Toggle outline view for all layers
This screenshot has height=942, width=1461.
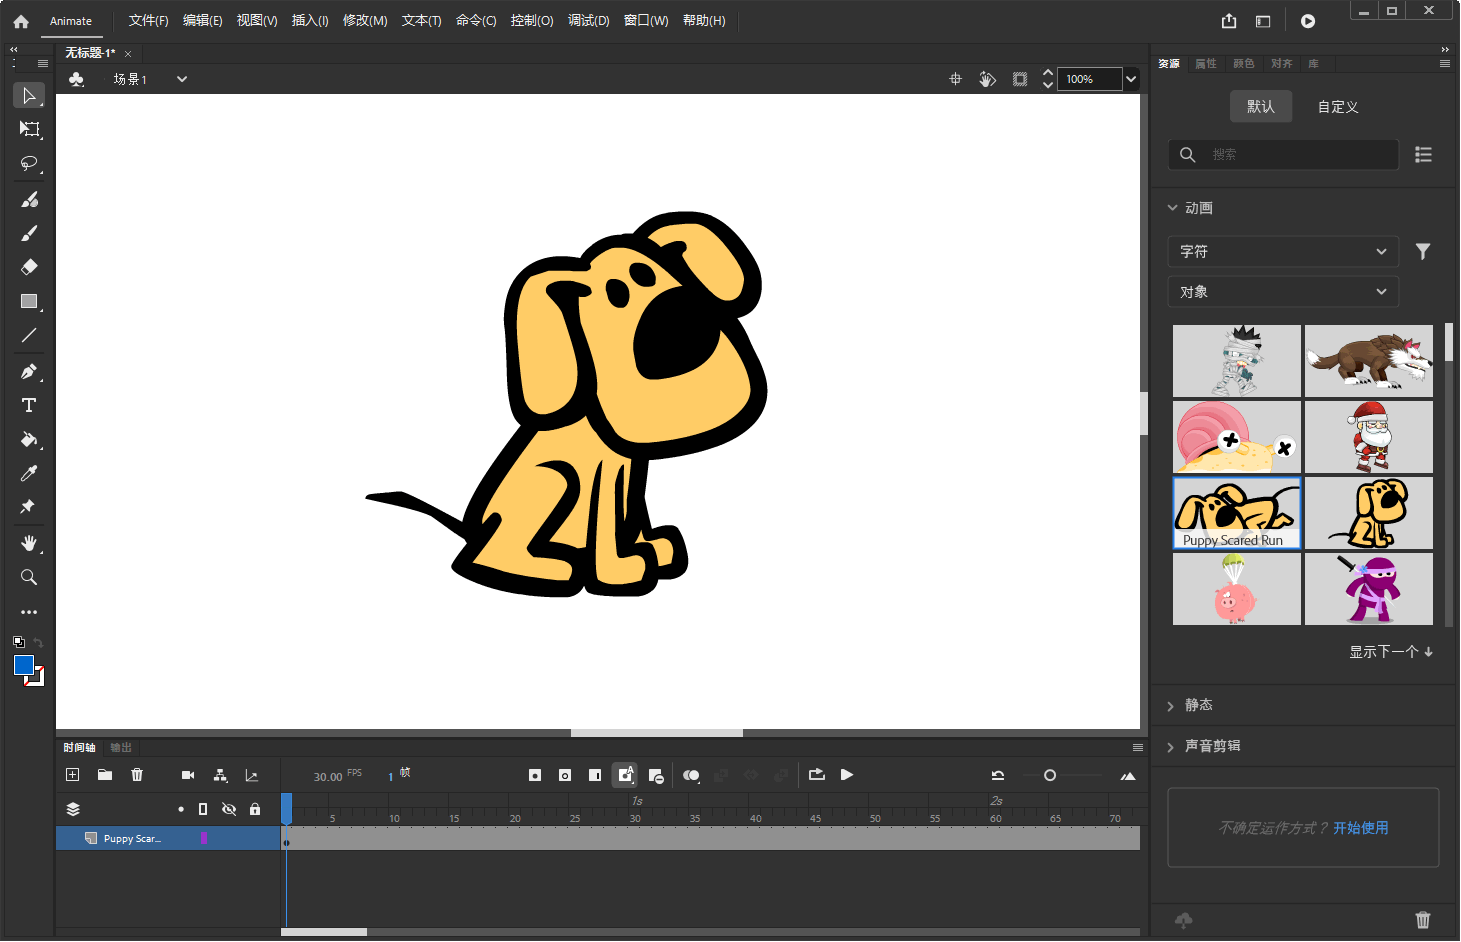coord(203,809)
